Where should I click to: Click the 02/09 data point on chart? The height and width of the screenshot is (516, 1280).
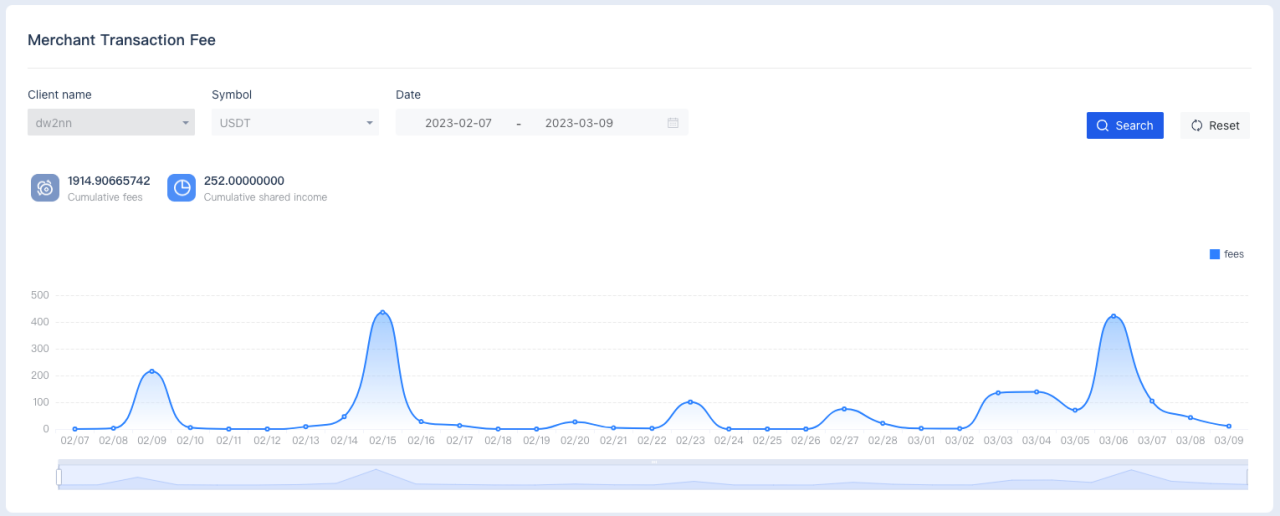point(152,371)
